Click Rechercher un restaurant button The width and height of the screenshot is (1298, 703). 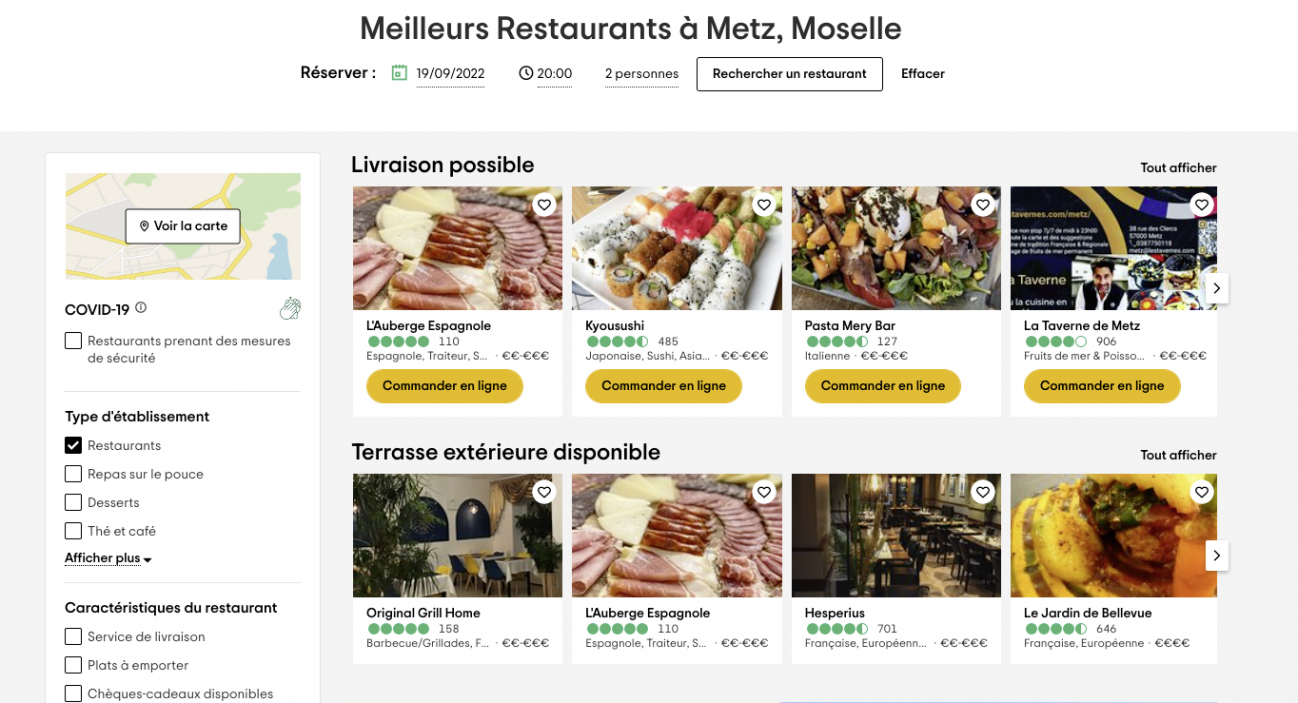click(789, 74)
